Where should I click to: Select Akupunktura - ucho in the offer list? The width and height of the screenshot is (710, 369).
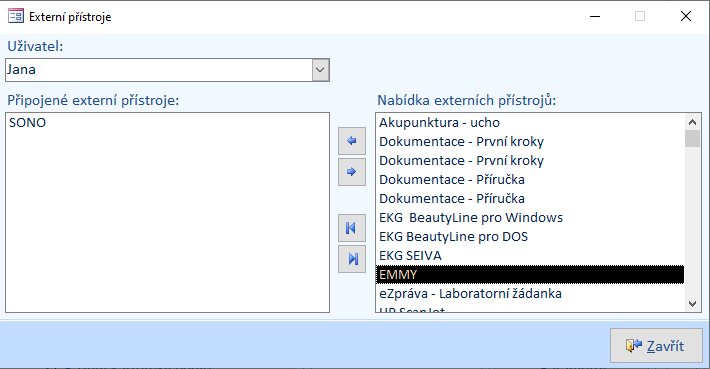click(x=530, y=123)
